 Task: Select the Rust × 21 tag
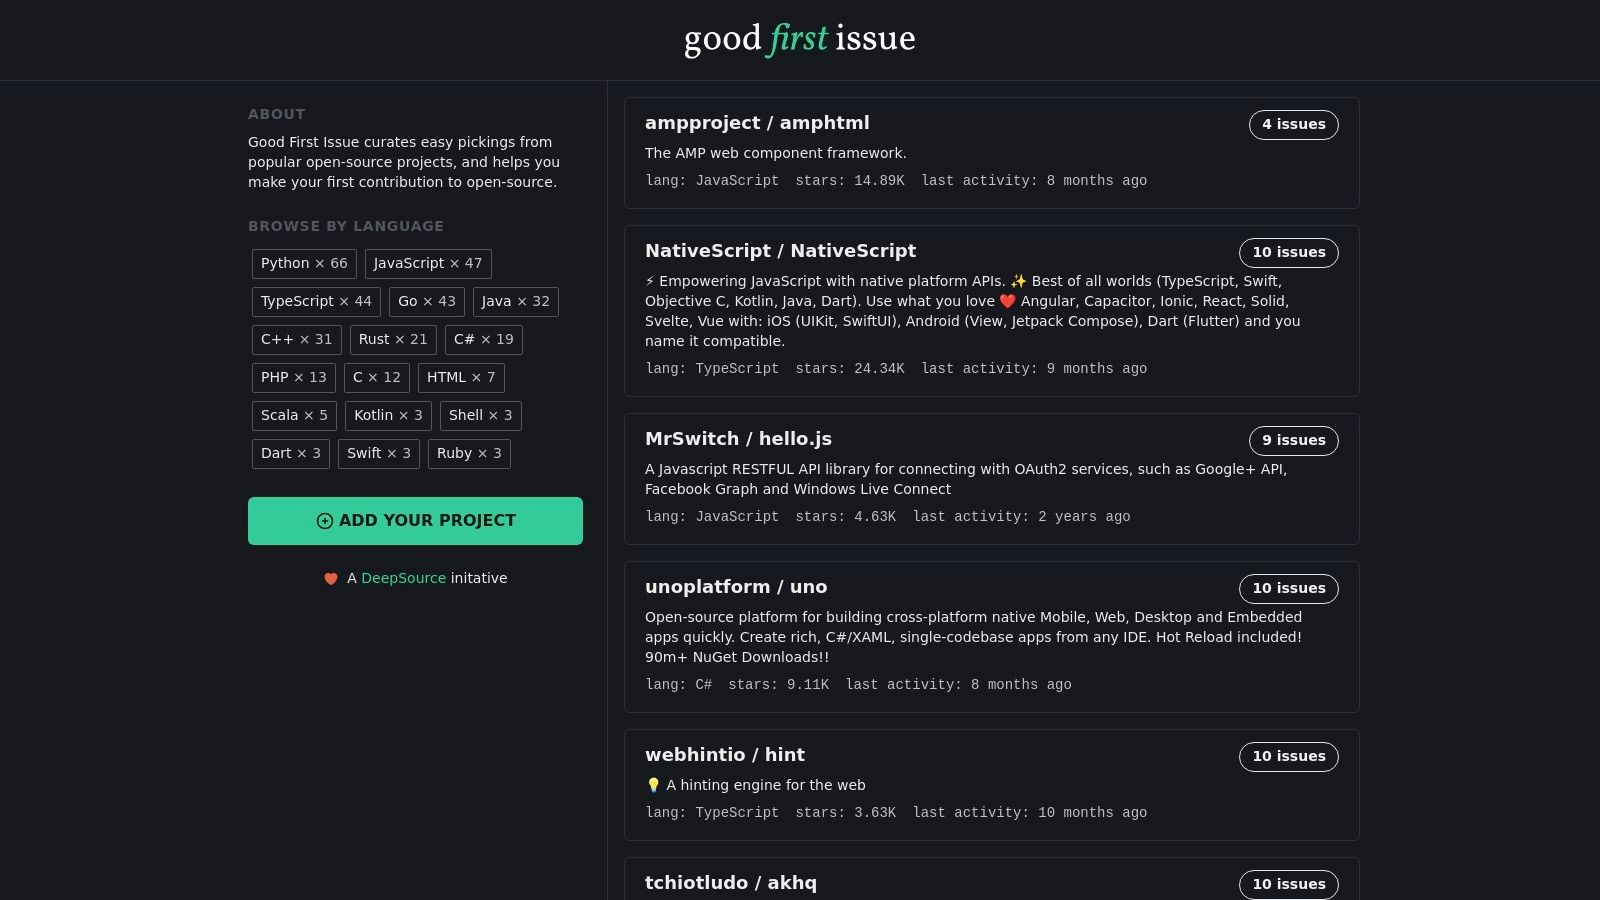[x=393, y=340]
